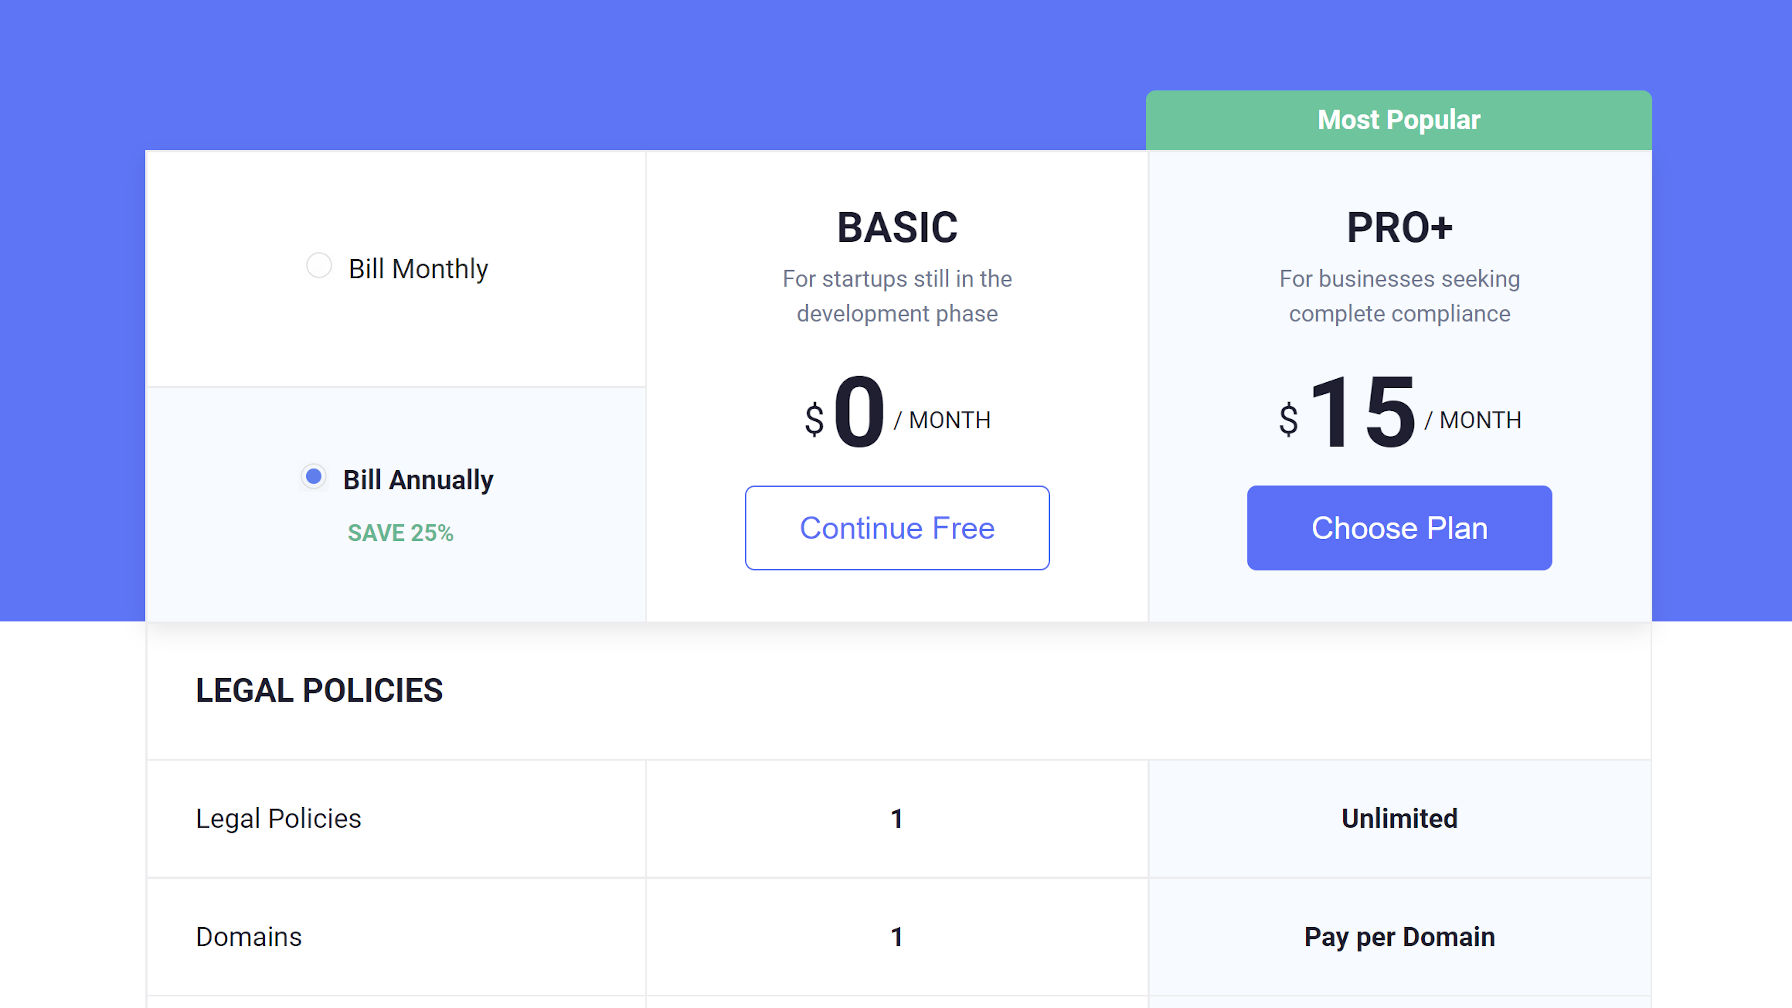Click the Pay per Domain cell
Image resolution: width=1792 pixels, height=1008 pixels.
(1399, 937)
